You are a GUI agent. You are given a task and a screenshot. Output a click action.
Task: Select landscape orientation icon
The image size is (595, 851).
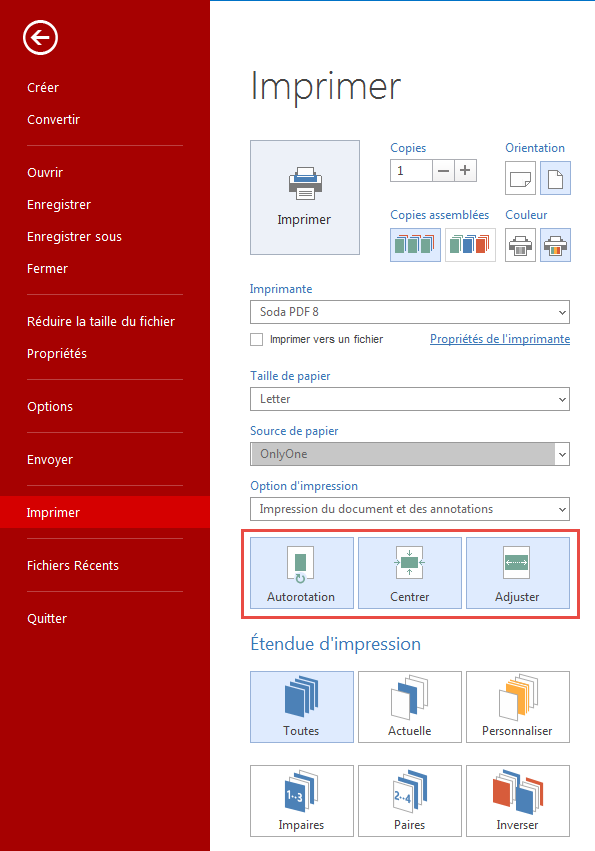(520, 178)
